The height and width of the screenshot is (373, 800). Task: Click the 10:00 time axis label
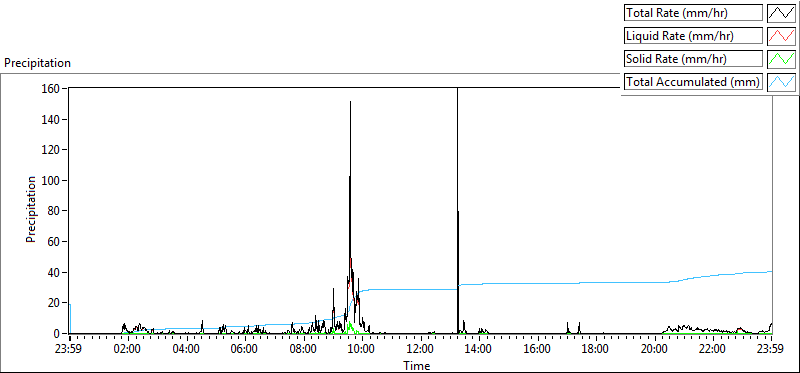[x=362, y=350]
